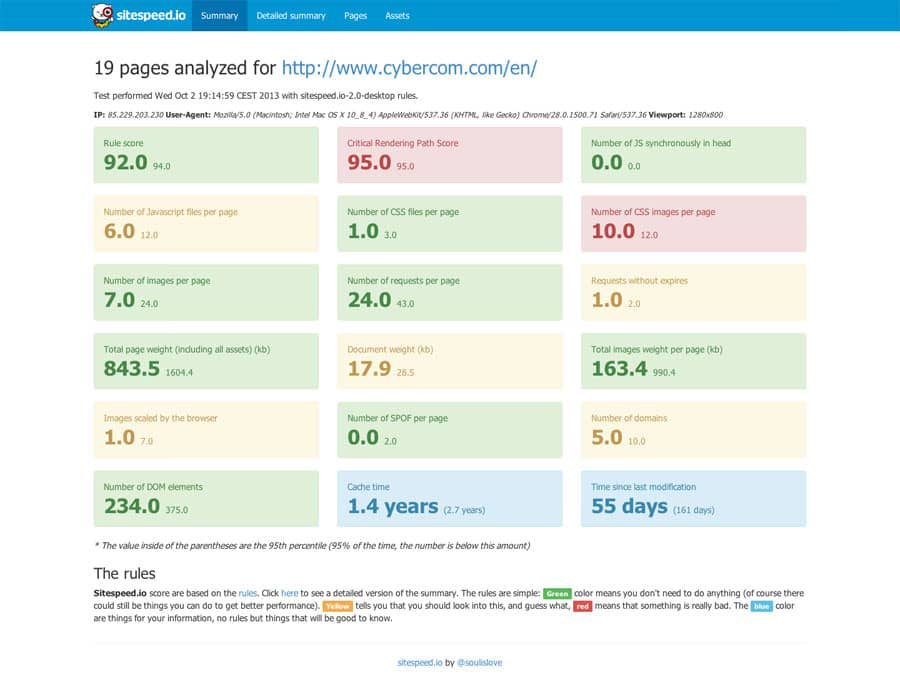This screenshot has width=900, height=675.
Task: Follow the 'here' detailed summary link
Action: click(x=289, y=593)
